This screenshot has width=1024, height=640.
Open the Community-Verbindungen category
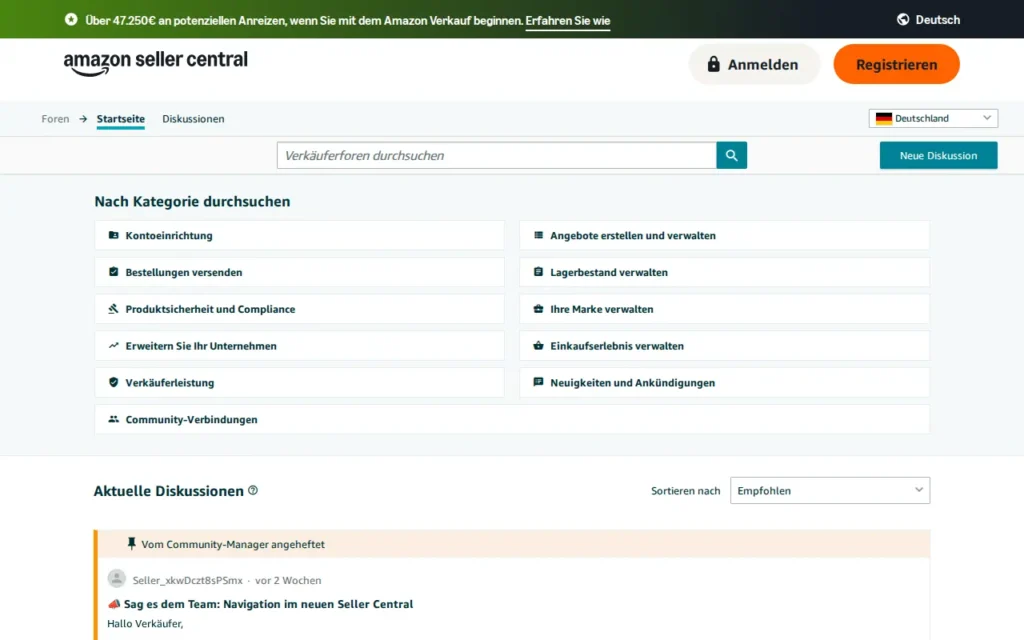pos(512,419)
